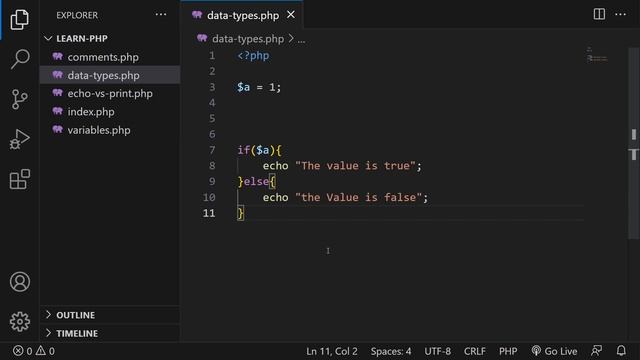The height and width of the screenshot is (360, 640).
Task: Click the breadcrumb ellipsis after data-types.php
Action: click(301, 40)
